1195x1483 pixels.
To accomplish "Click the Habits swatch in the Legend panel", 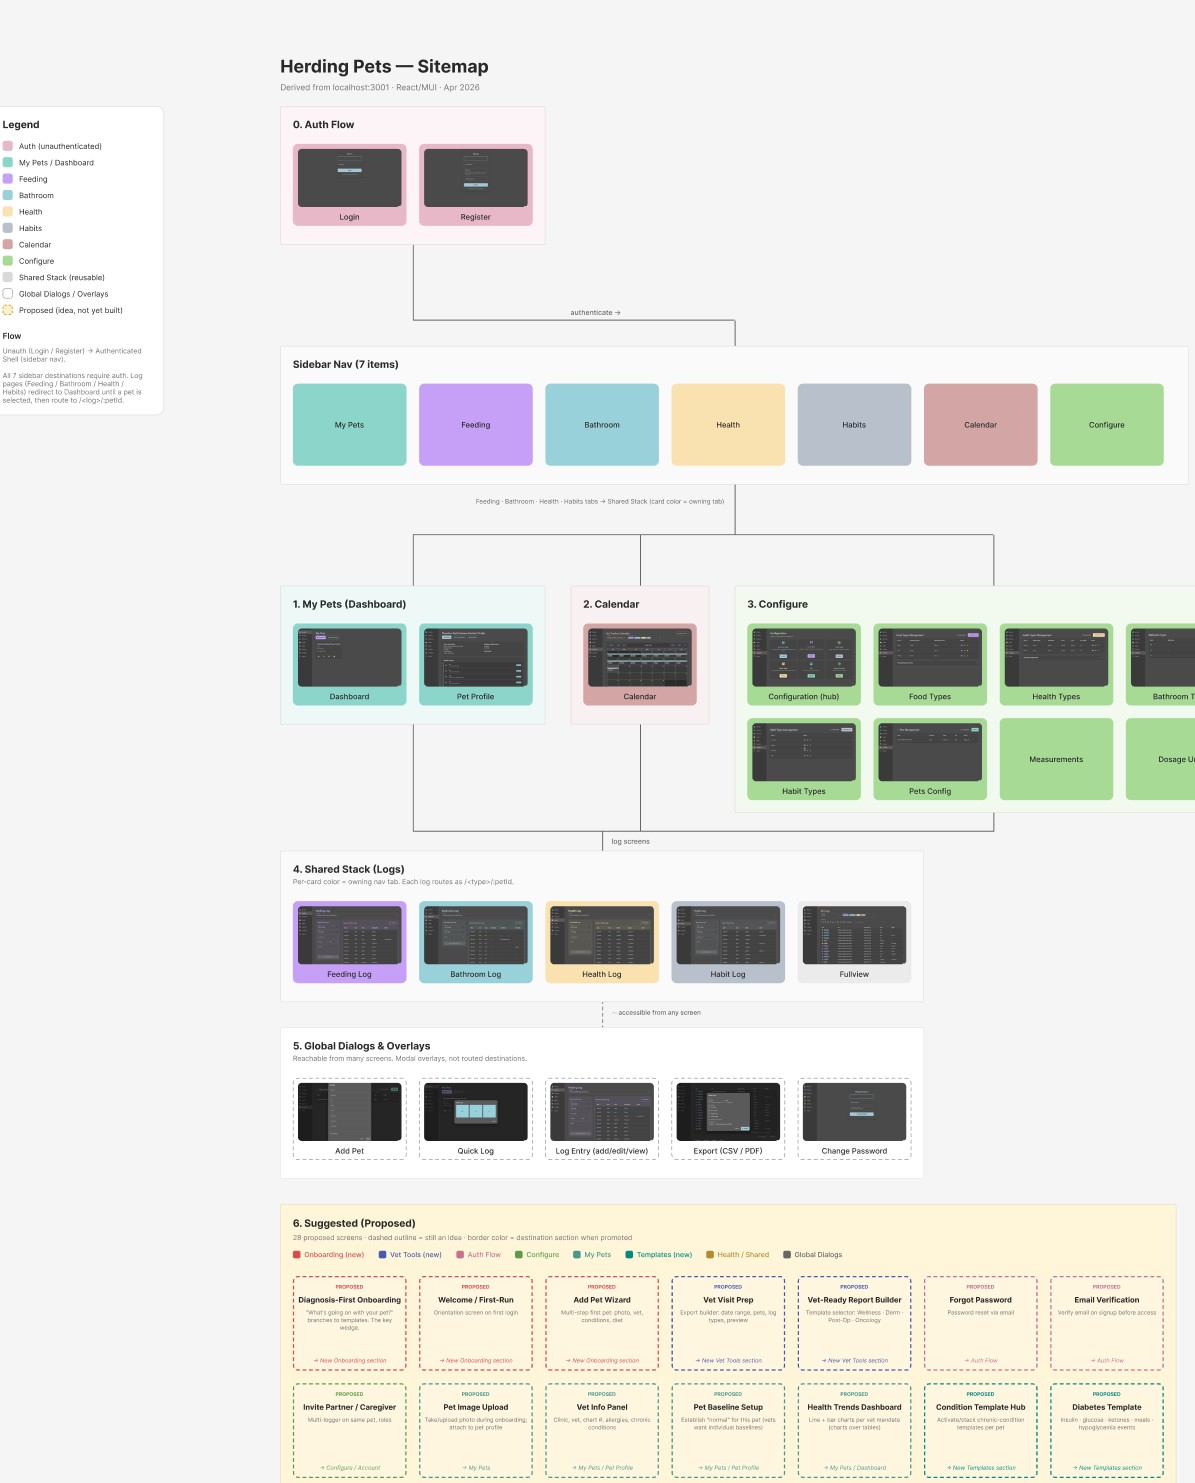I will click(x=8, y=228).
